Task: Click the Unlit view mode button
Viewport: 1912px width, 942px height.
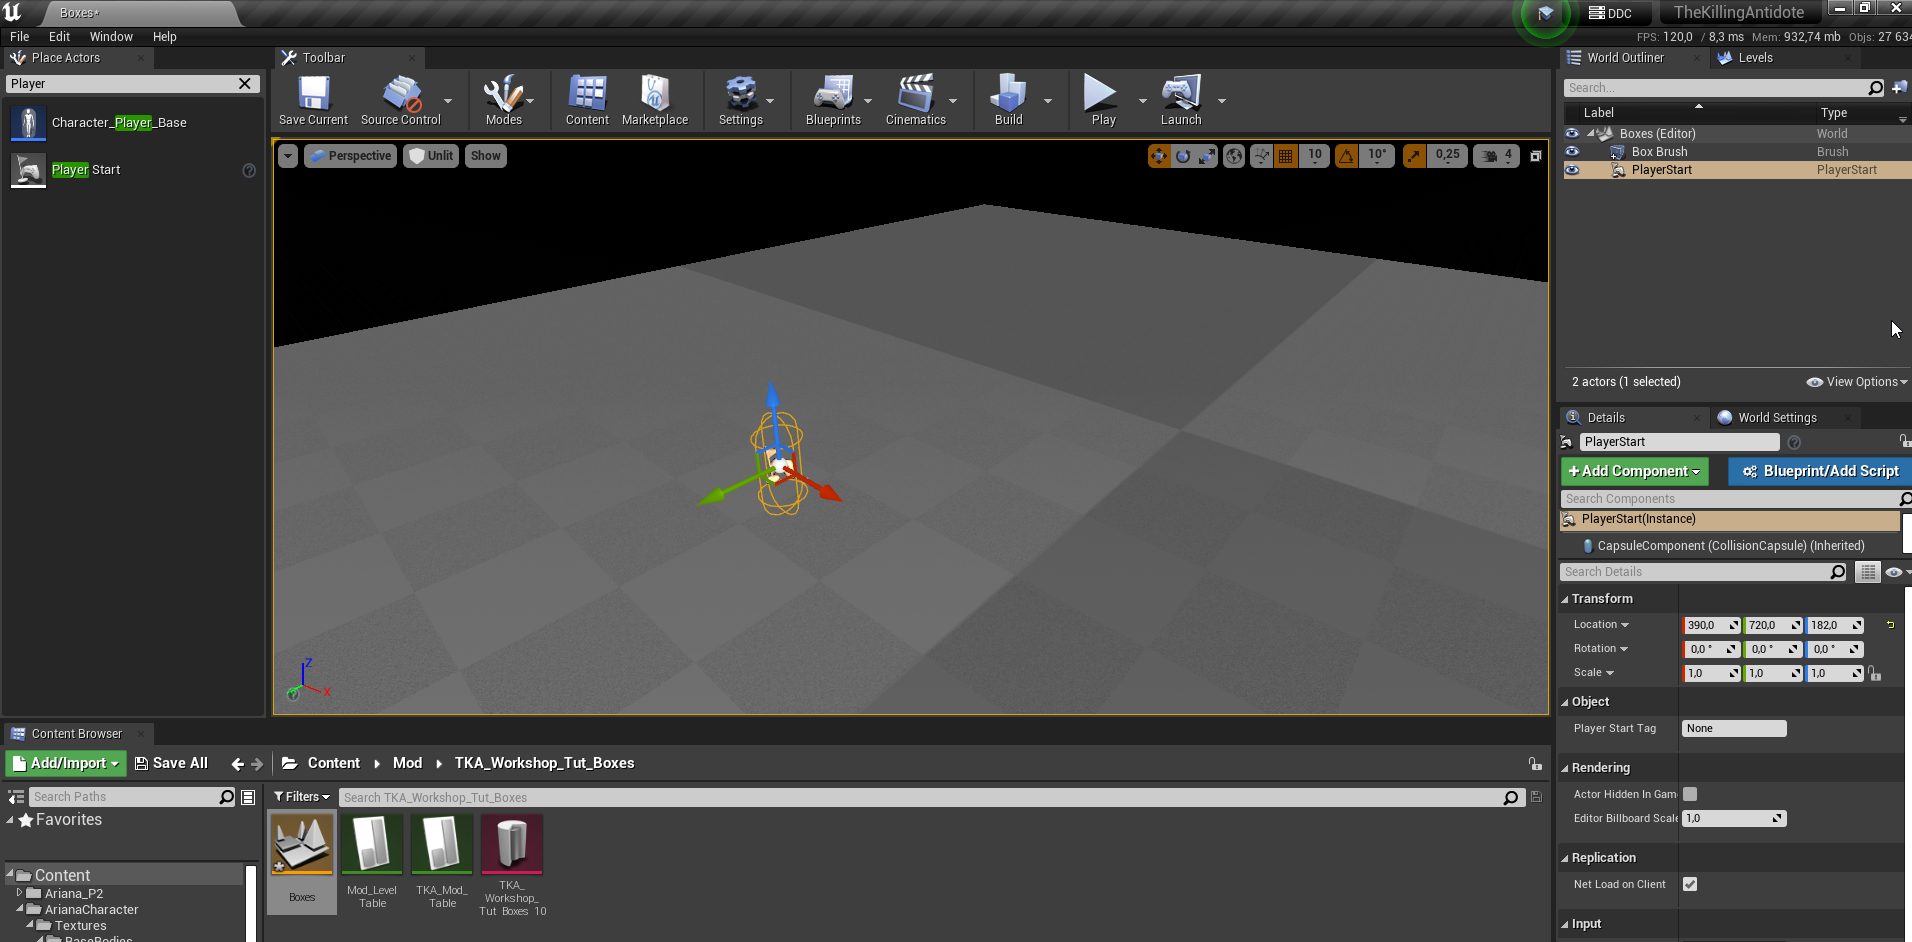Action: coord(431,156)
